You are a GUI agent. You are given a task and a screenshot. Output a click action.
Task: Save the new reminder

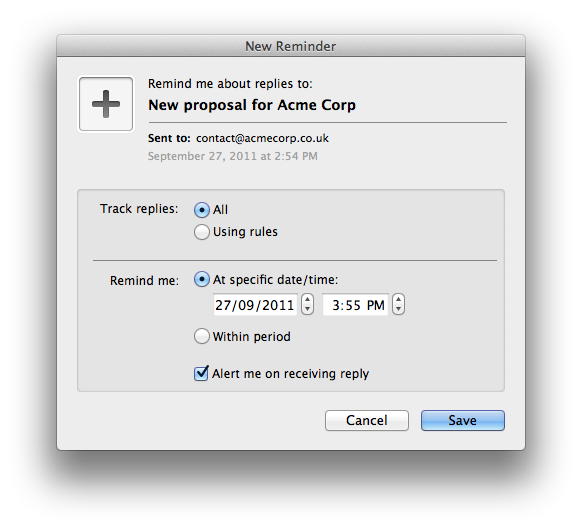point(462,421)
